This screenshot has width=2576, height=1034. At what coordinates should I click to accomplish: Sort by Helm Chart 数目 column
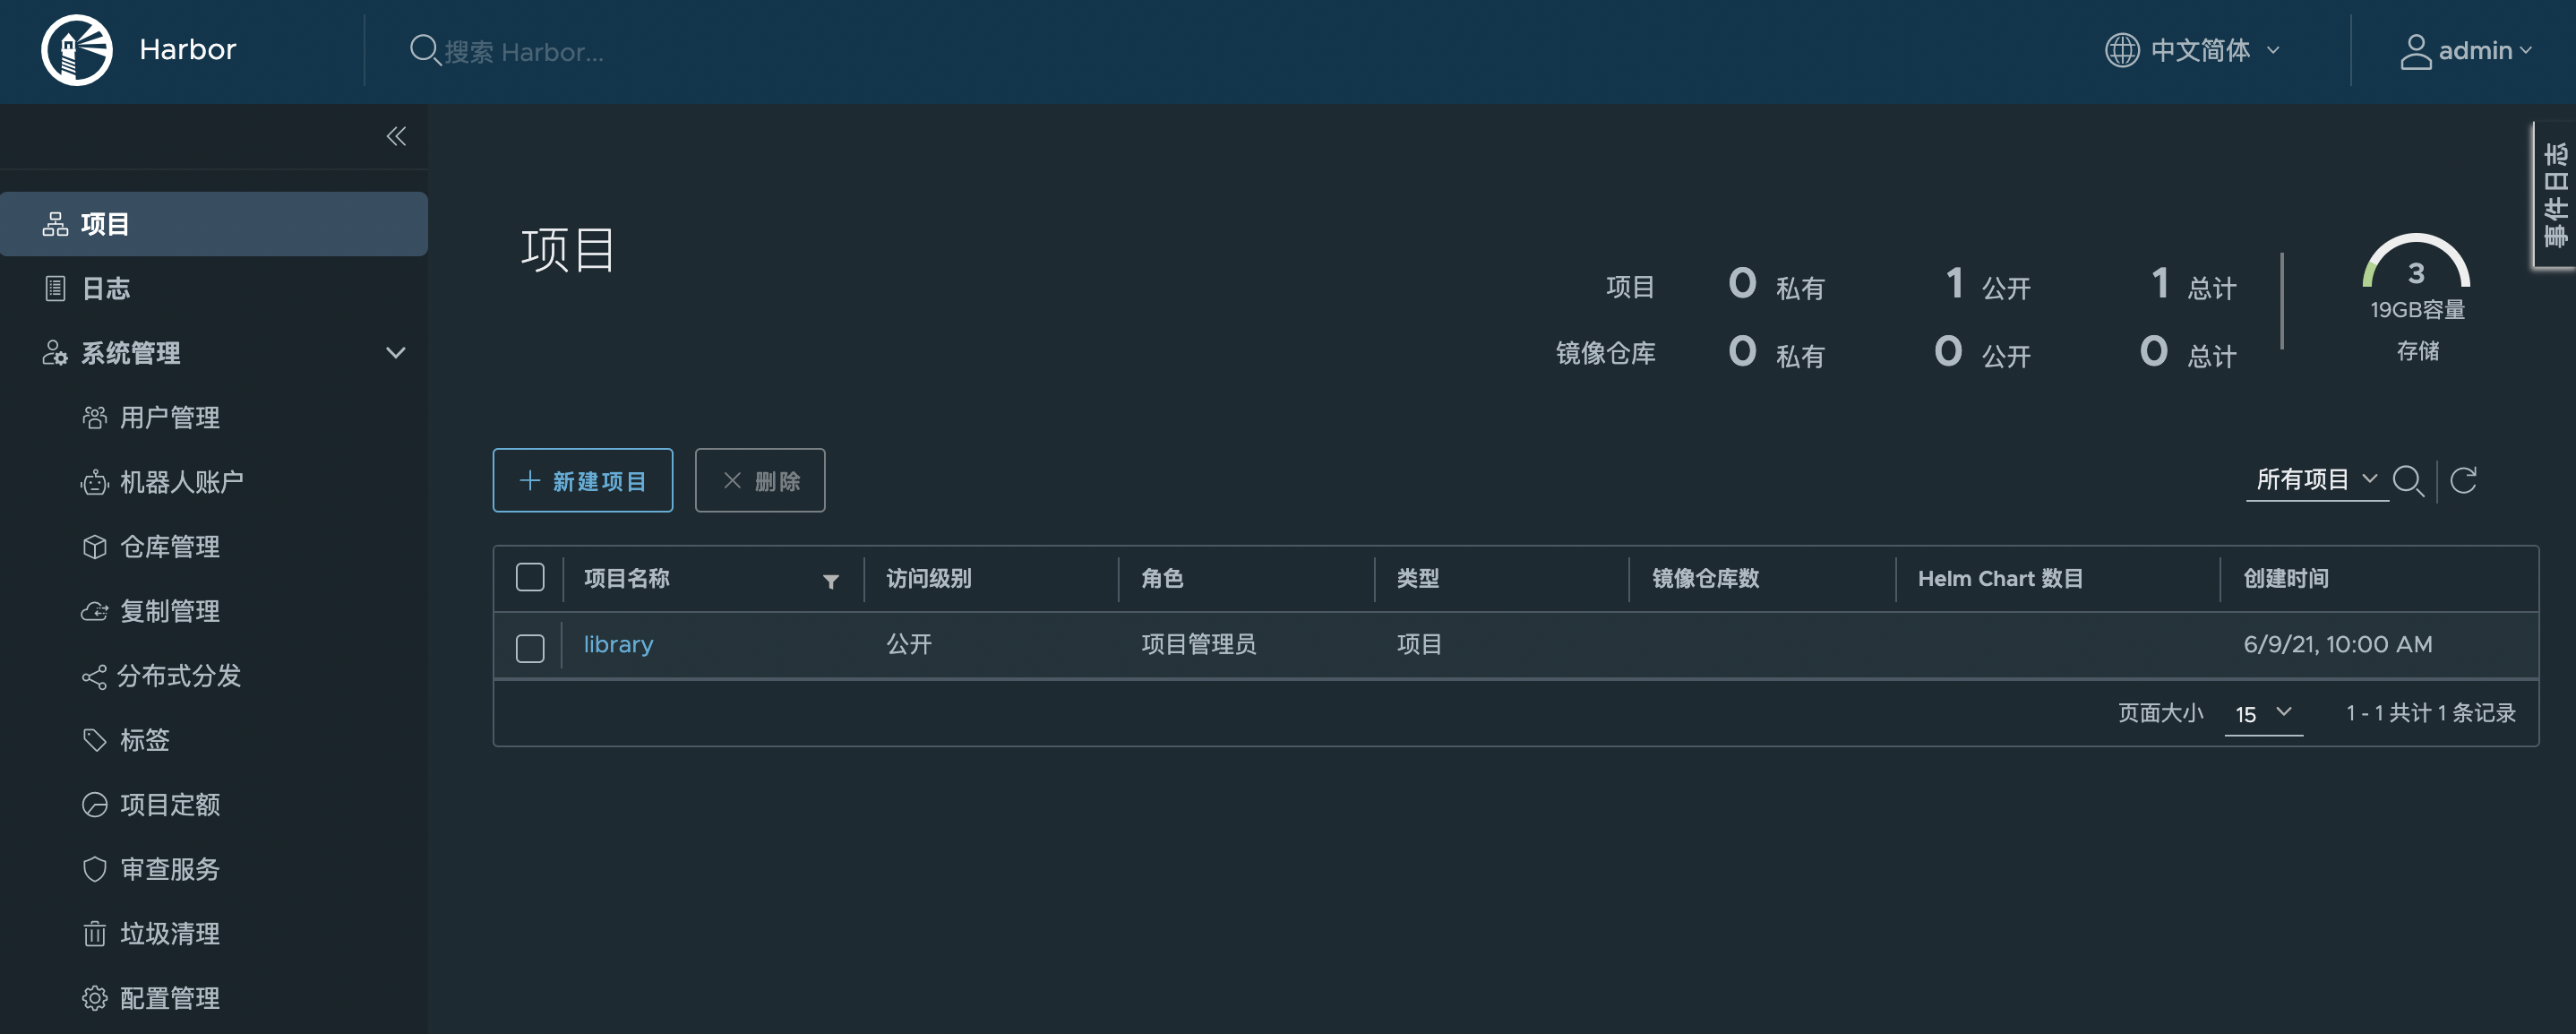tap(2000, 579)
